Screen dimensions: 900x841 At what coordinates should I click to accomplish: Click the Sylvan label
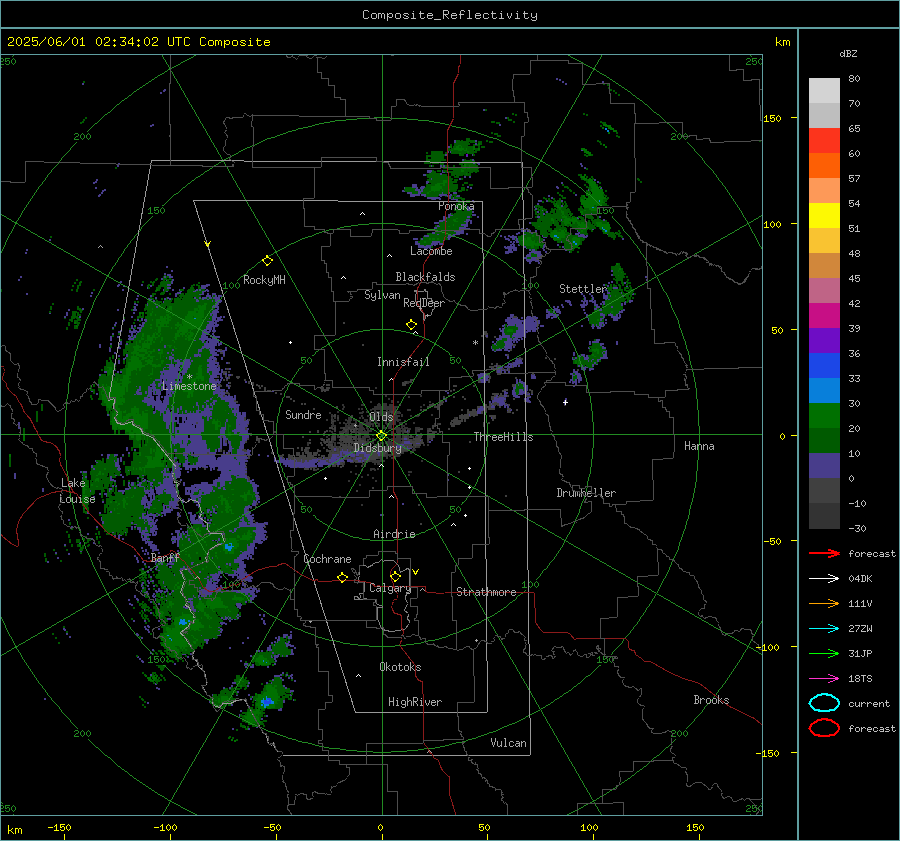tap(382, 295)
